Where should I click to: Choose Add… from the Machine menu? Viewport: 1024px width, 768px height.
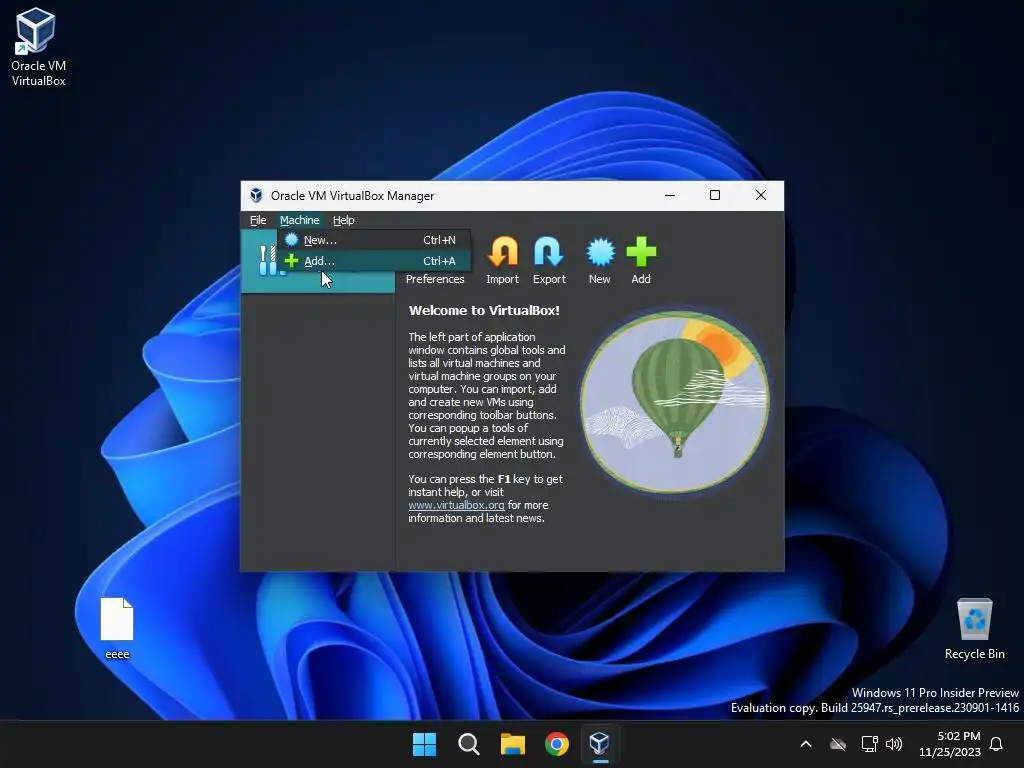tap(374, 261)
